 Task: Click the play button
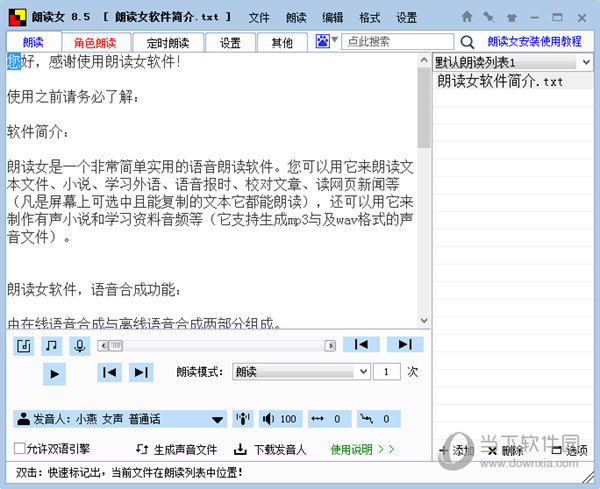[55, 372]
